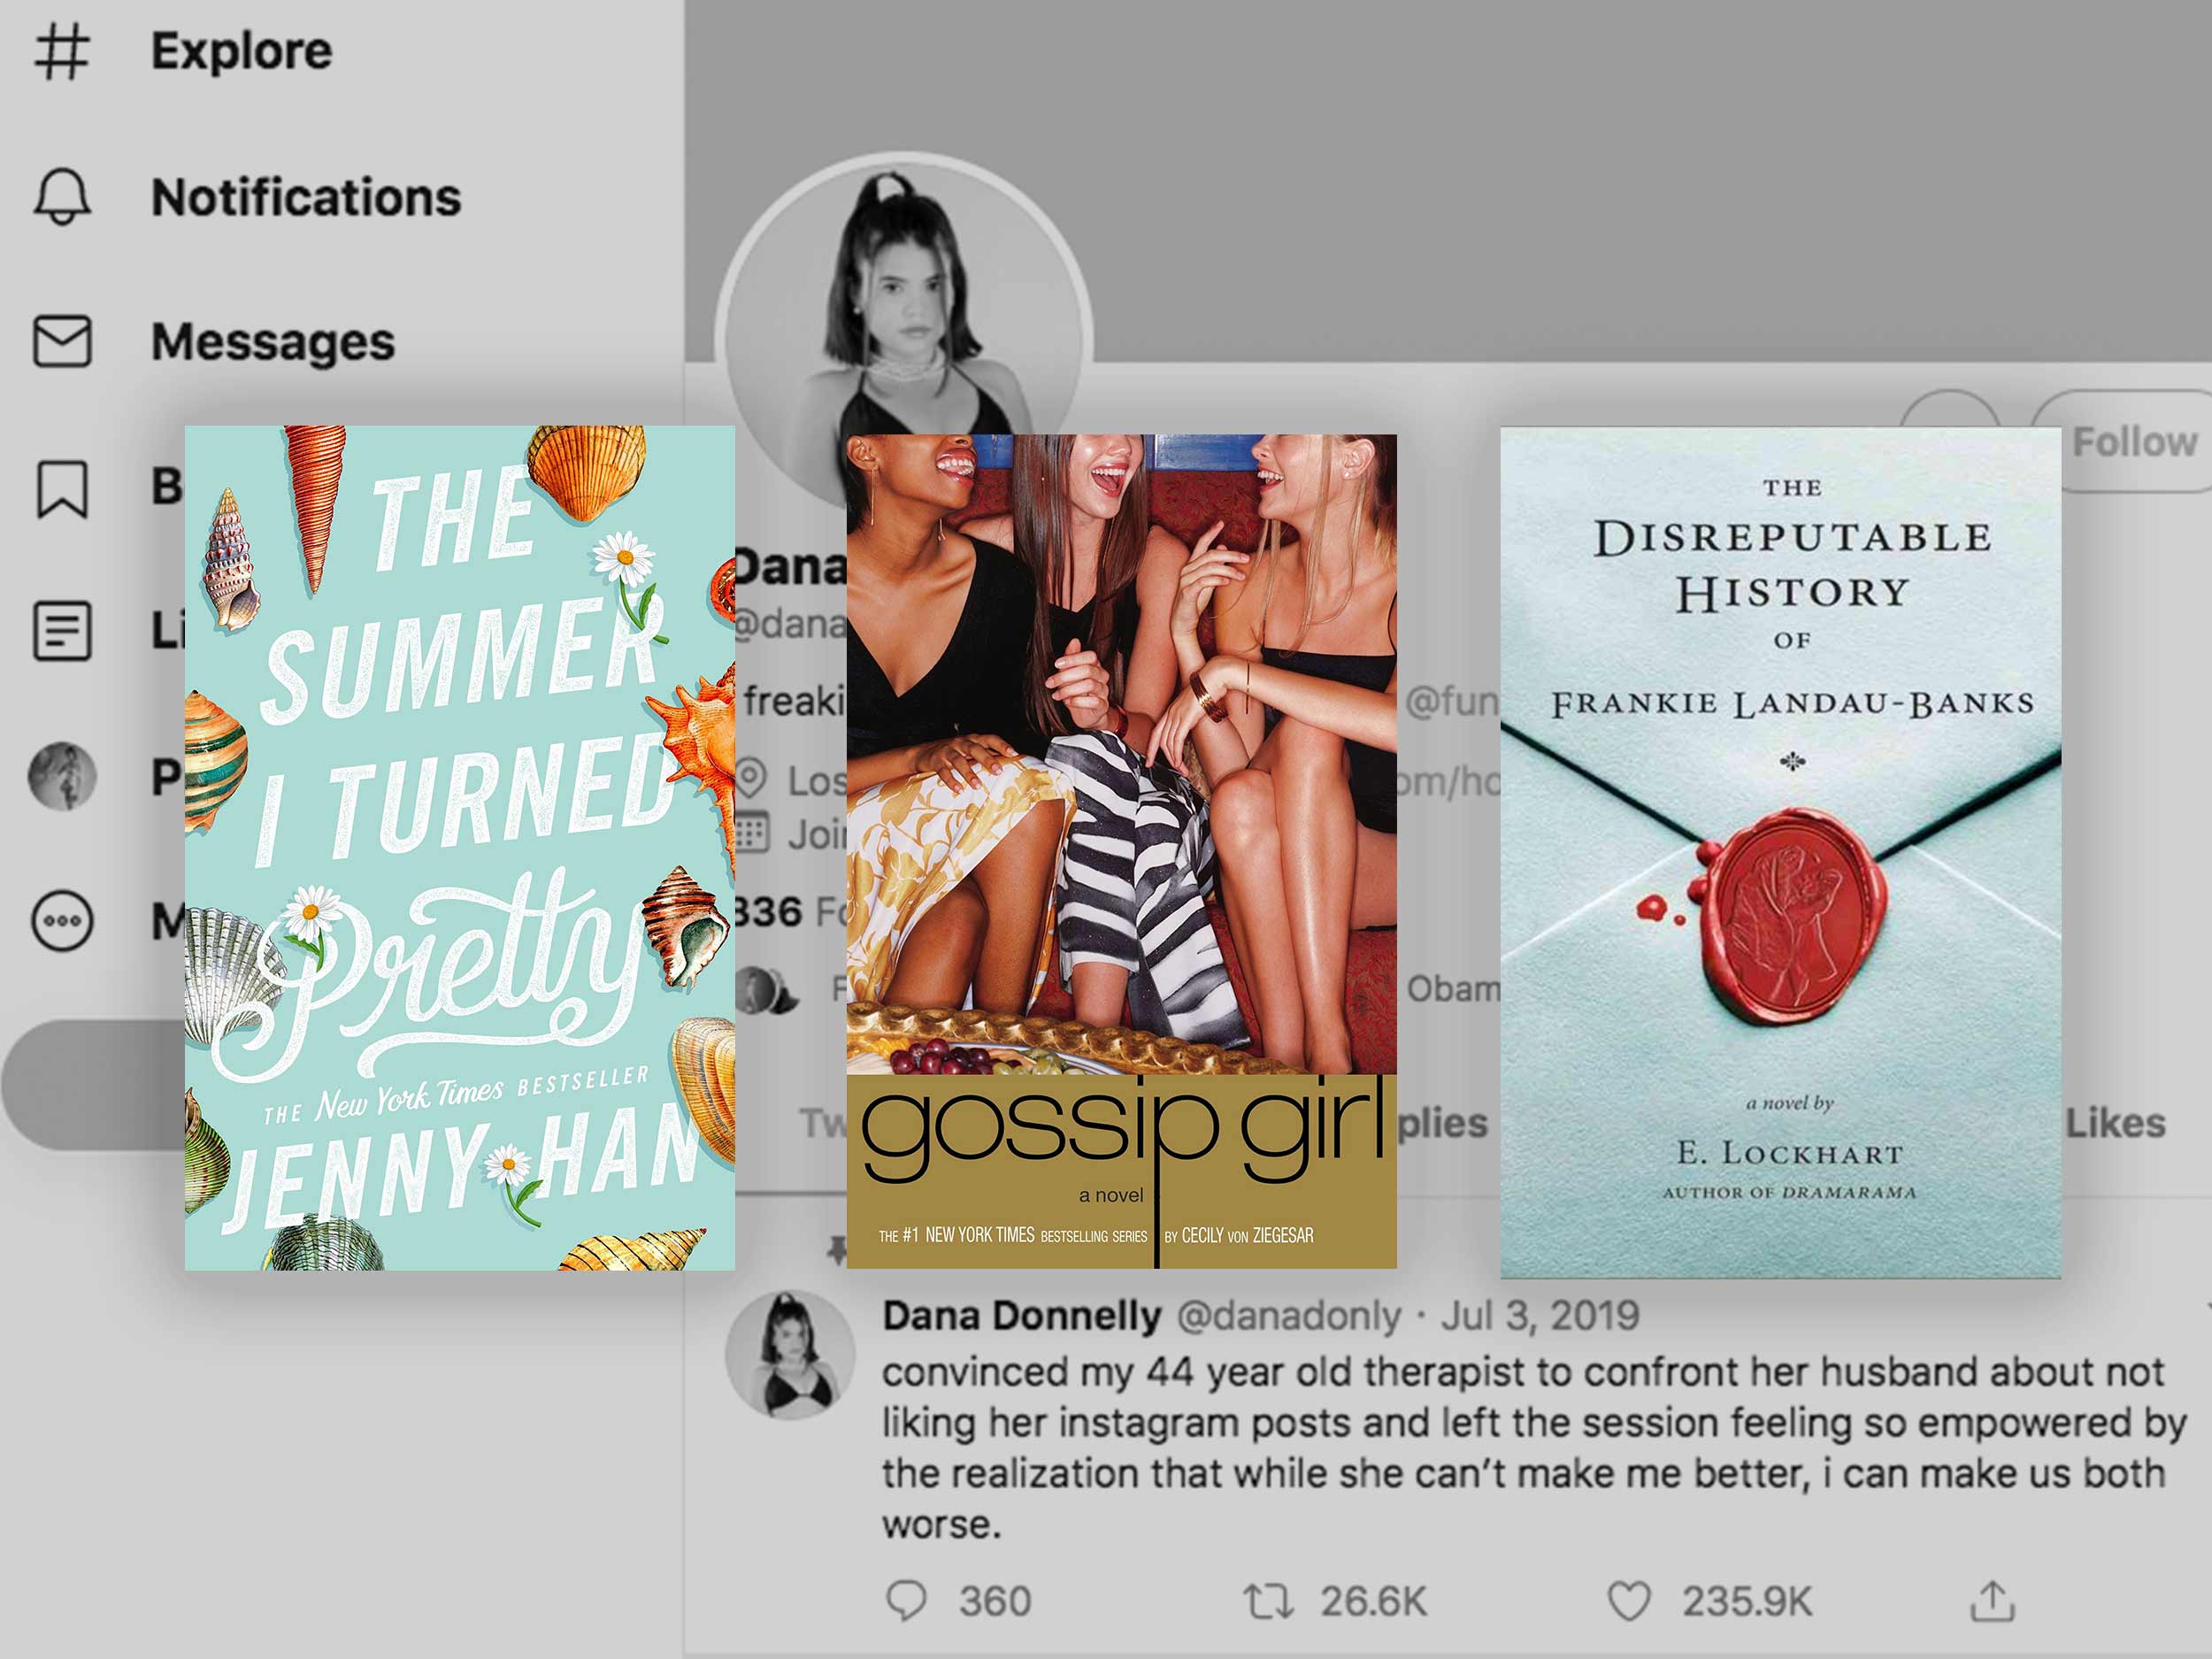Open the Messages envelope icon
Image resolution: width=2212 pixels, height=1659 pixels.
coord(62,341)
